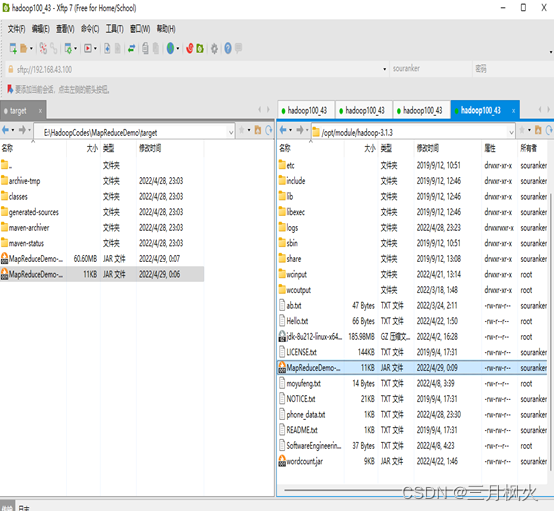
Task: Open the 文件(F) menu
Action: [17, 29]
